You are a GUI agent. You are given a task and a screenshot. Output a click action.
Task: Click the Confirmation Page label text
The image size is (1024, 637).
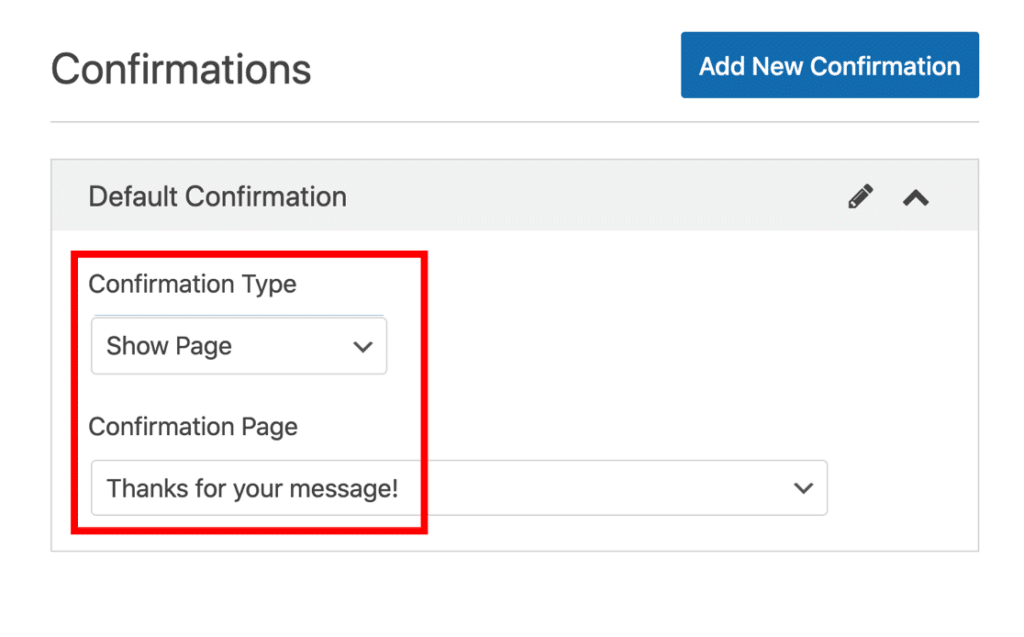coord(193,427)
